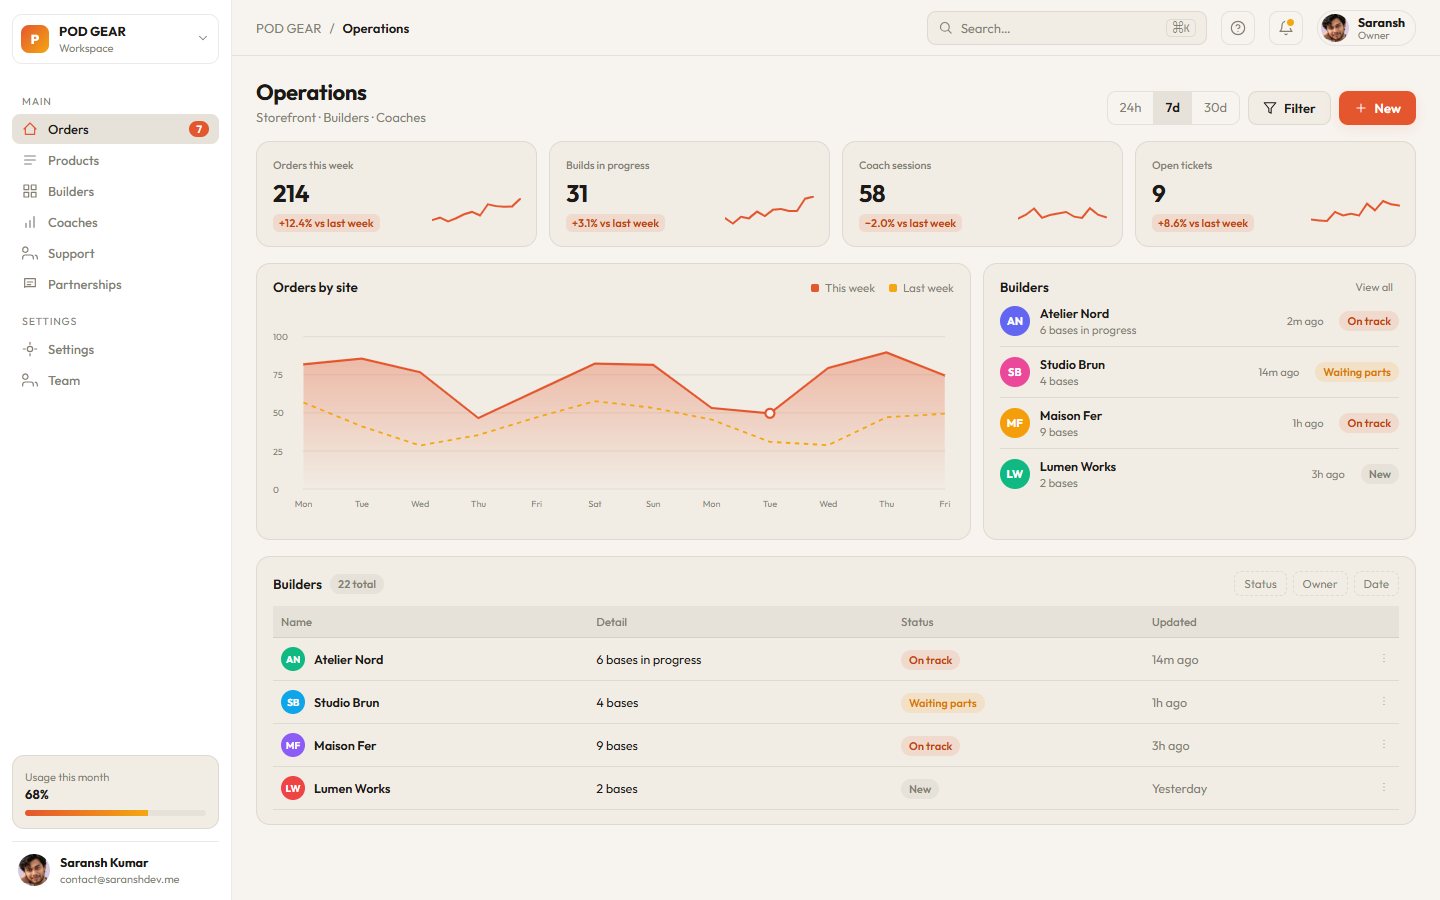The height and width of the screenshot is (900, 1440).
Task: Click the Builders grid icon in sidebar
Action: 30,191
